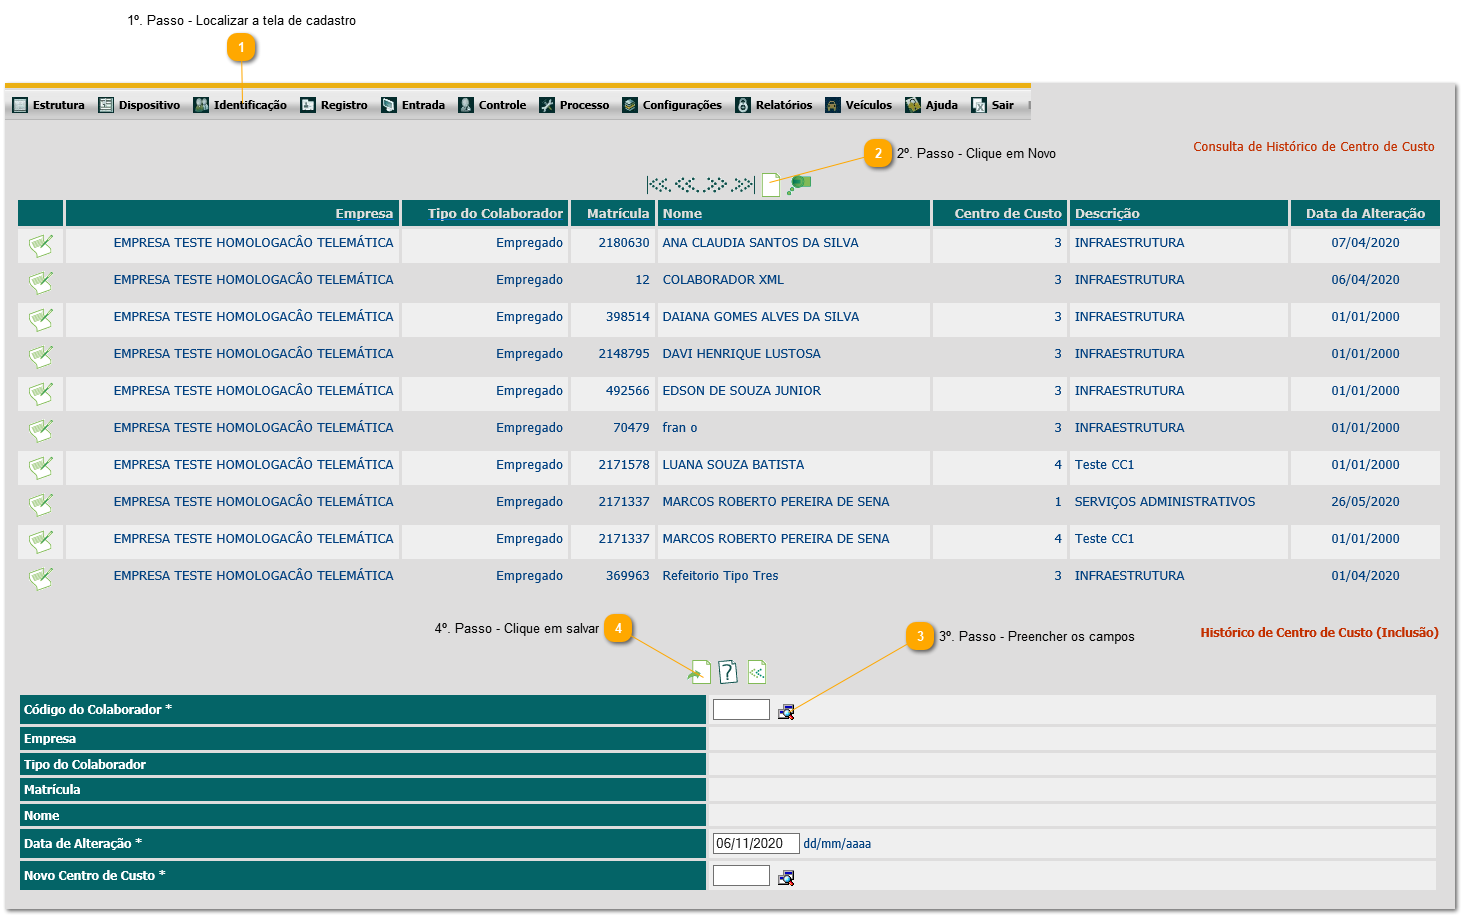Click matrícula 2180630
The width and height of the screenshot is (1464, 918).
[624, 243]
